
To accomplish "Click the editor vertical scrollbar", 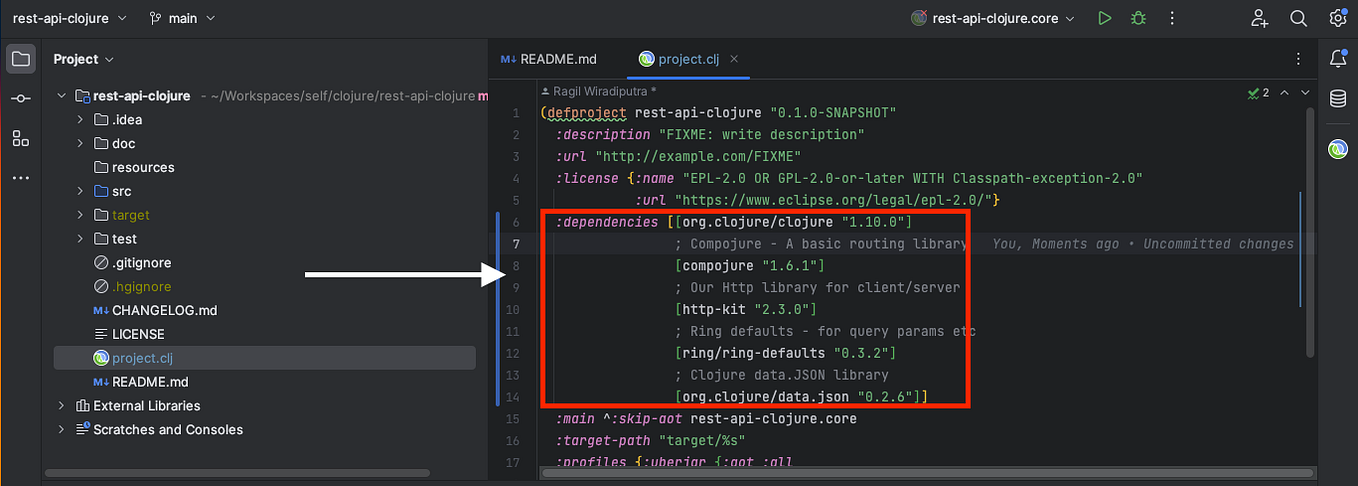I will click(x=1309, y=230).
